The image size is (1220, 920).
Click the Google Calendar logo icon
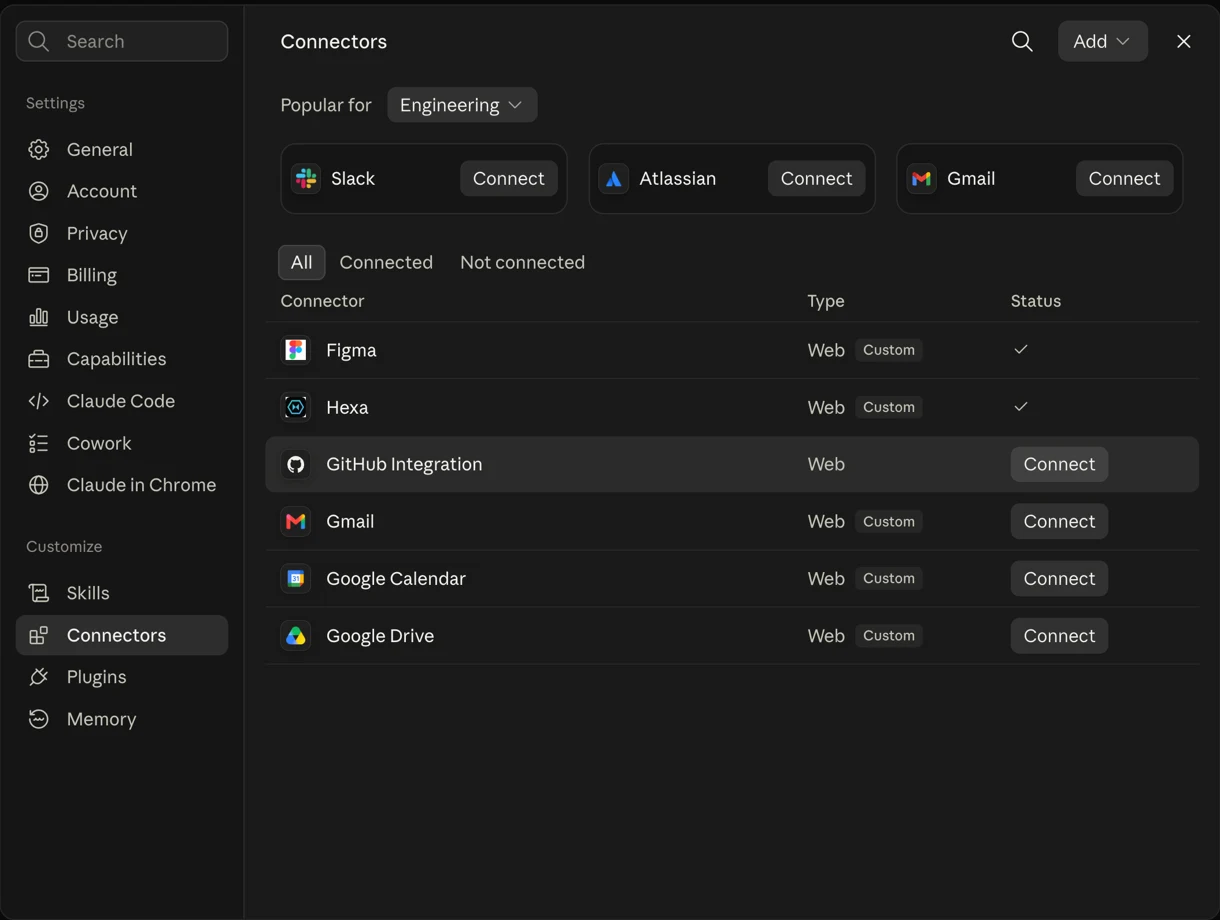point(296,578)
